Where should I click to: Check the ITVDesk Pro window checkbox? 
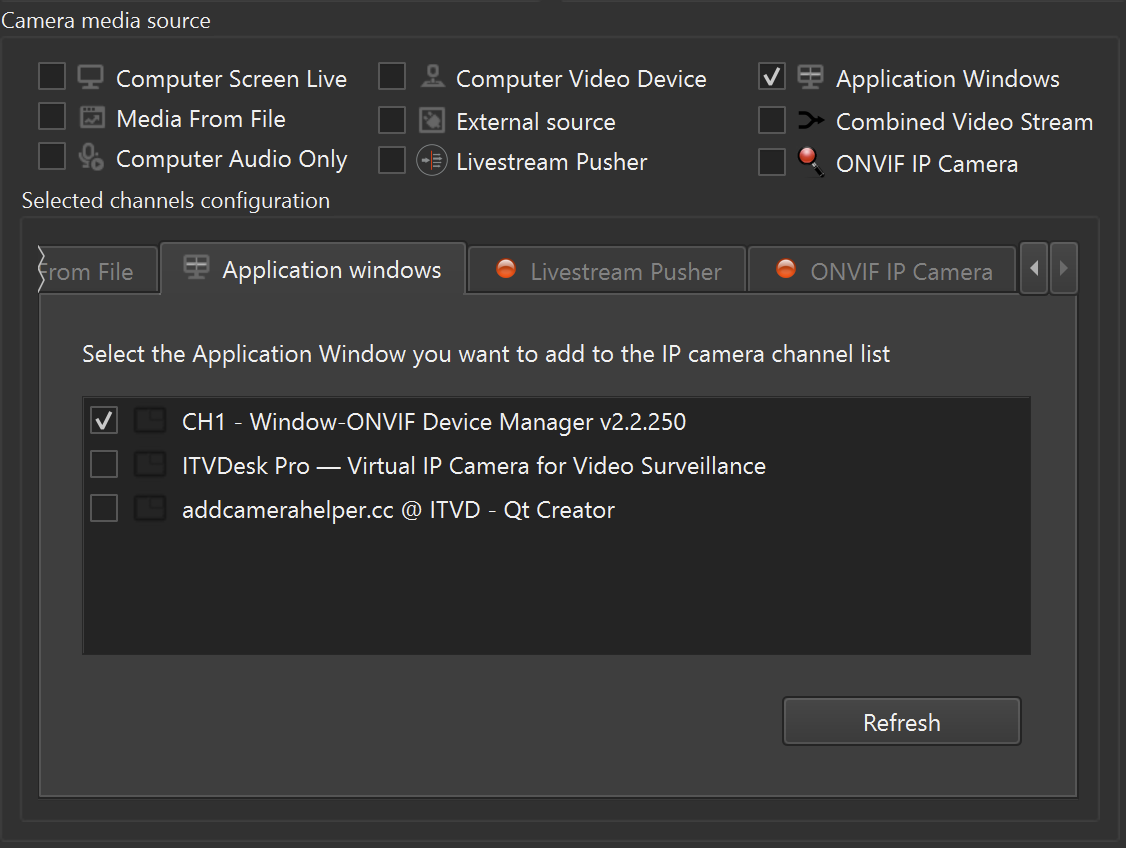pos(104,465)
